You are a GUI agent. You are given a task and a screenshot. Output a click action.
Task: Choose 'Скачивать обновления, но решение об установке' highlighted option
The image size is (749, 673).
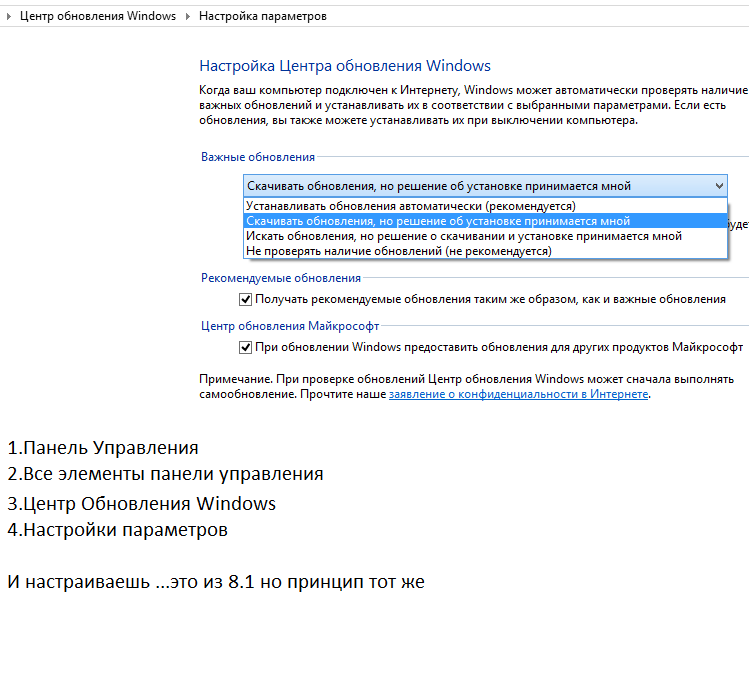tap(485, 221)
